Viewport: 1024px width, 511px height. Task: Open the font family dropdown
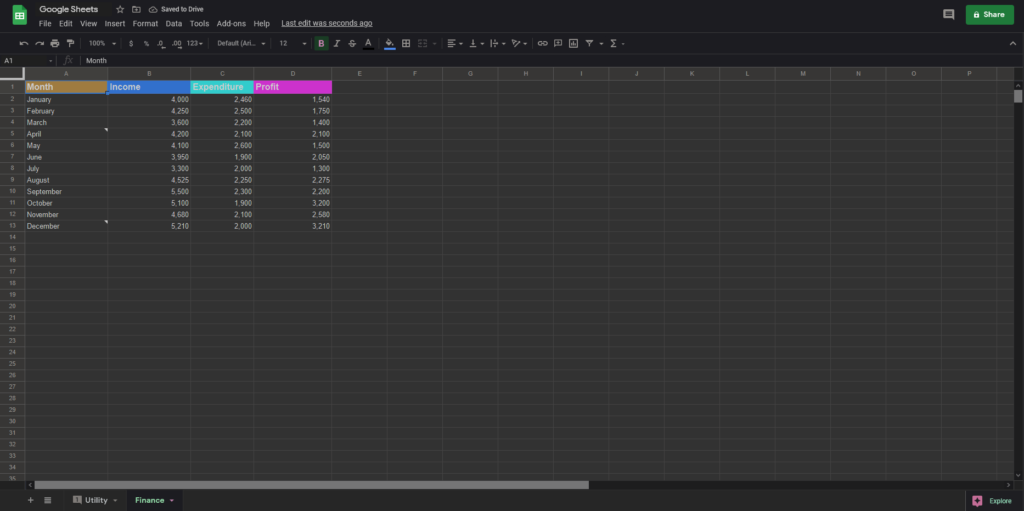[242, 43]
